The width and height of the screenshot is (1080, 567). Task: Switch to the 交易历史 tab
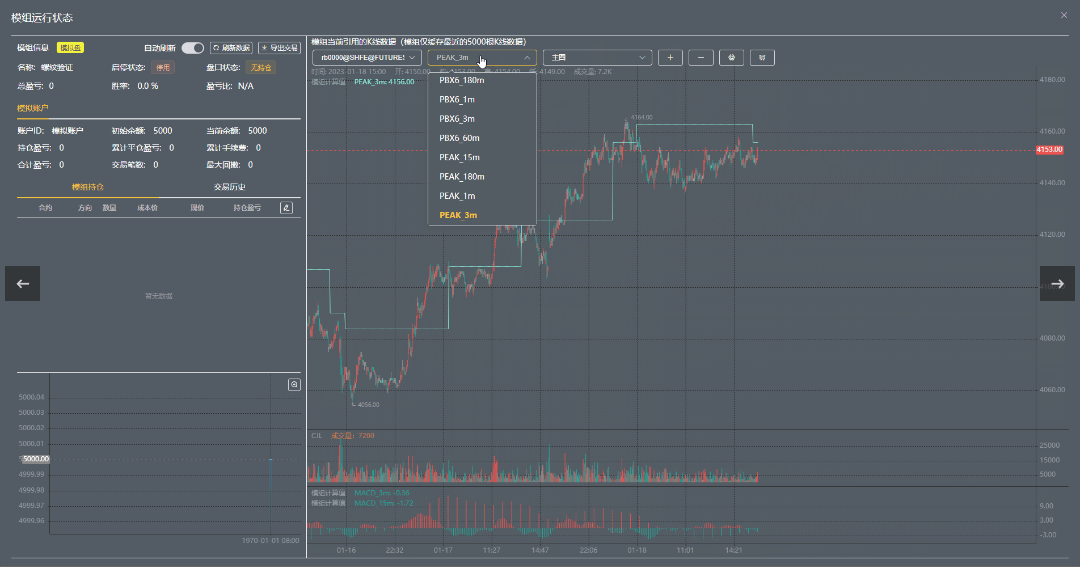[x=229, y=187]
